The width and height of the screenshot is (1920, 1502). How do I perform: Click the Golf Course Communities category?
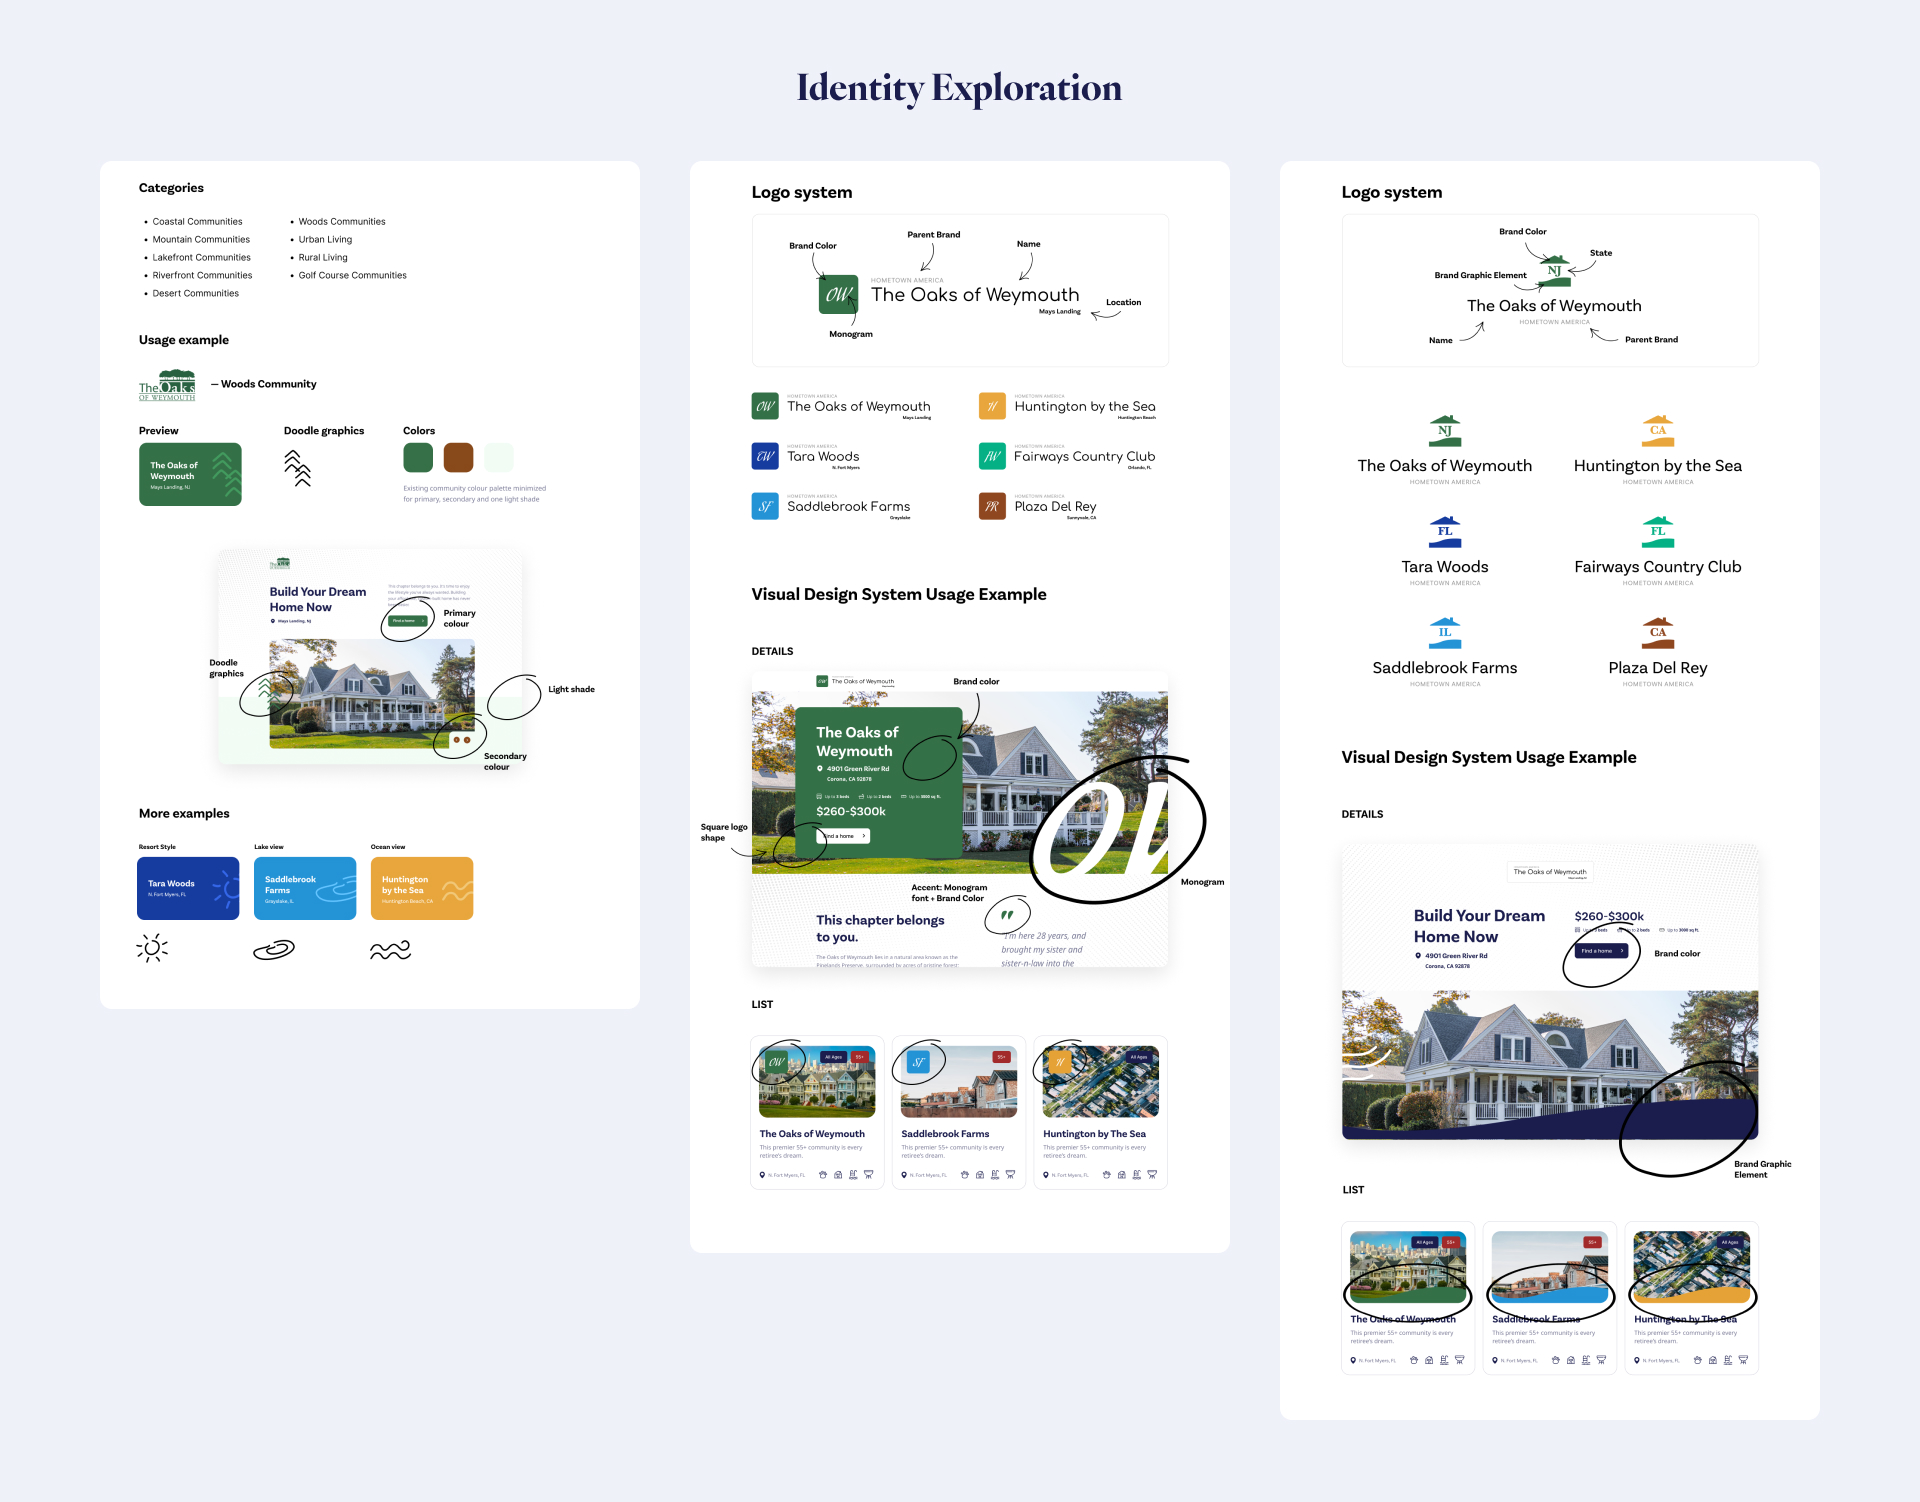pos(352,276)
